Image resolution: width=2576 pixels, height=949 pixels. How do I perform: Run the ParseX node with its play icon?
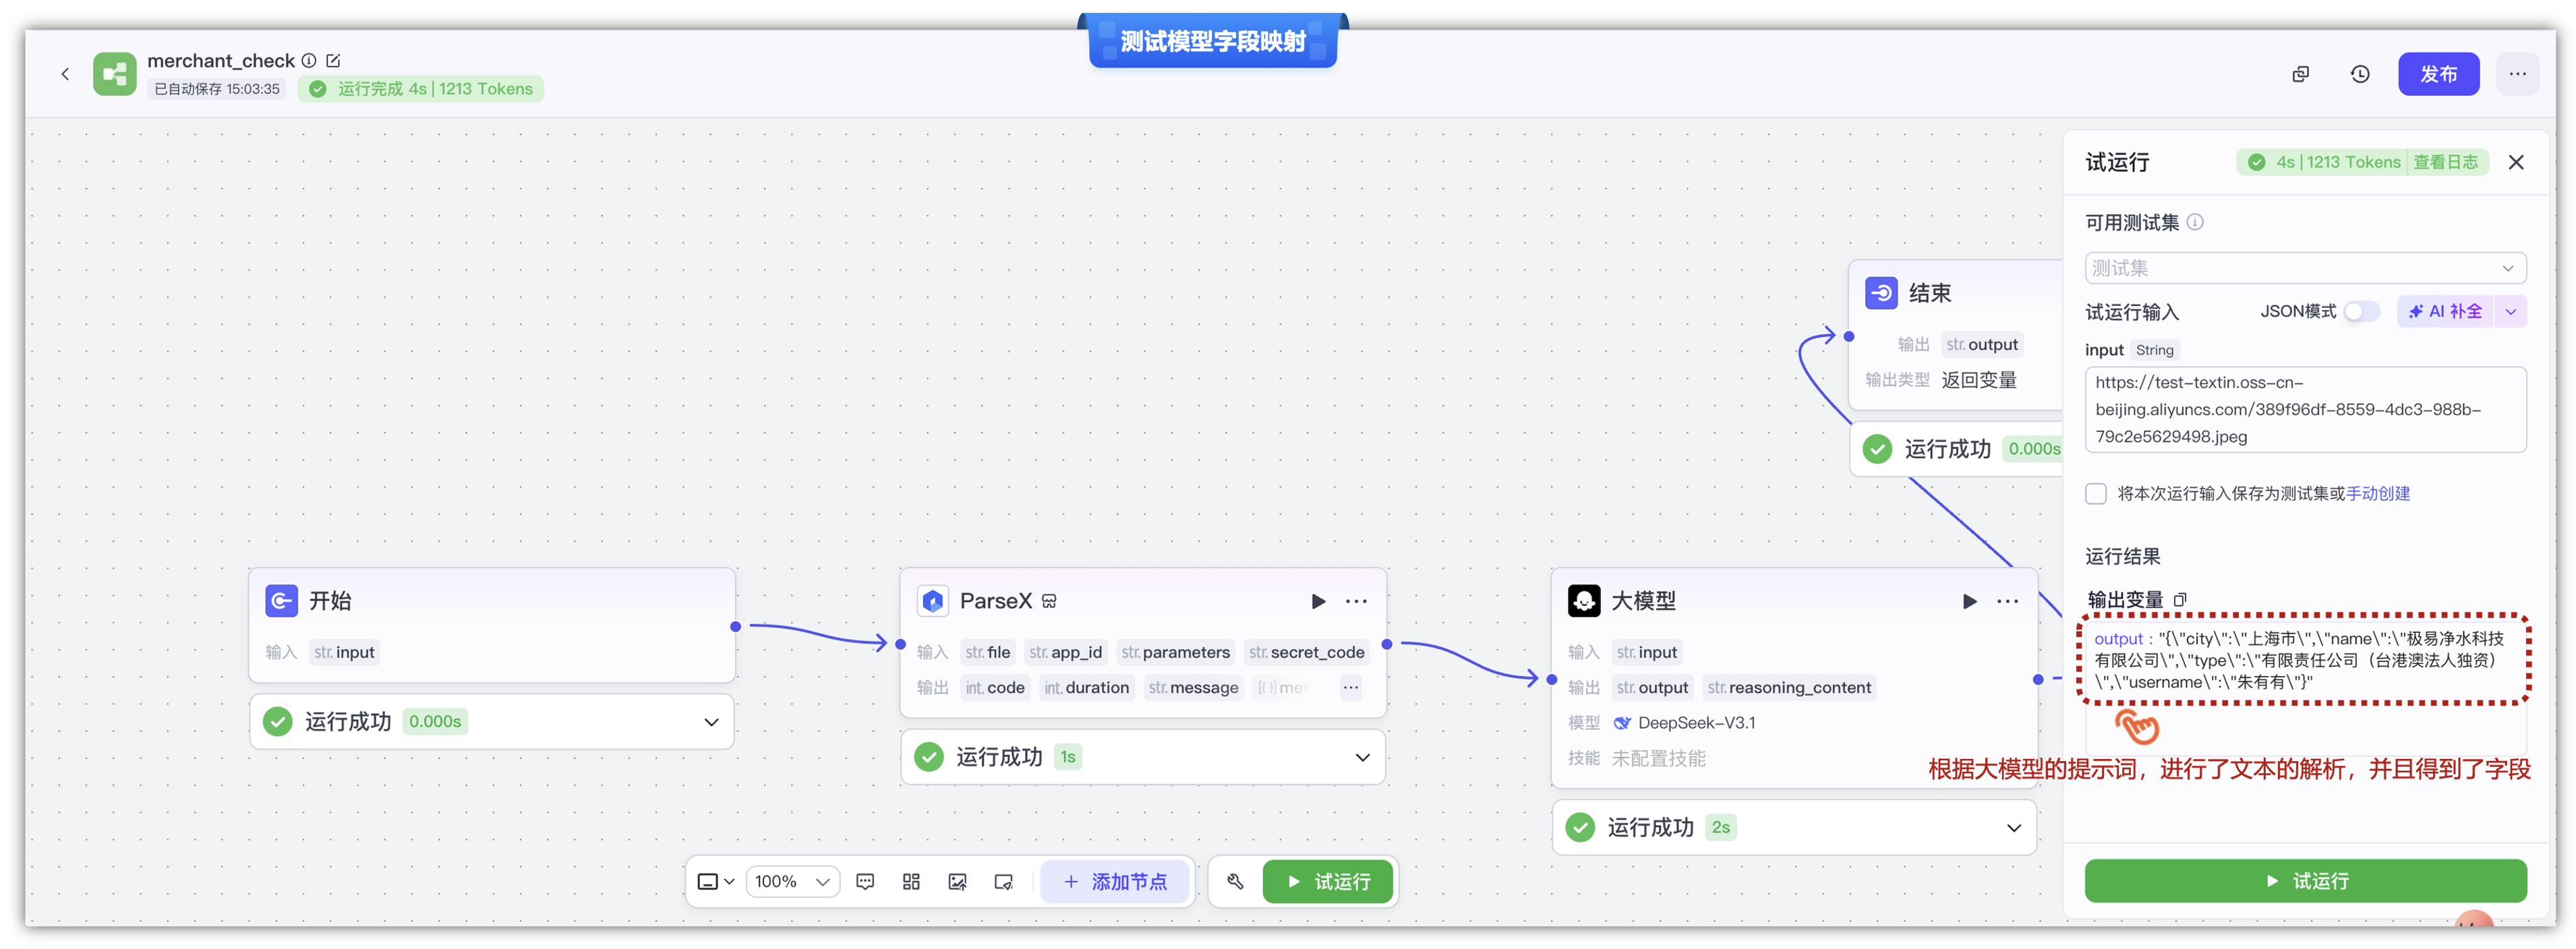tap(1318, 601)
